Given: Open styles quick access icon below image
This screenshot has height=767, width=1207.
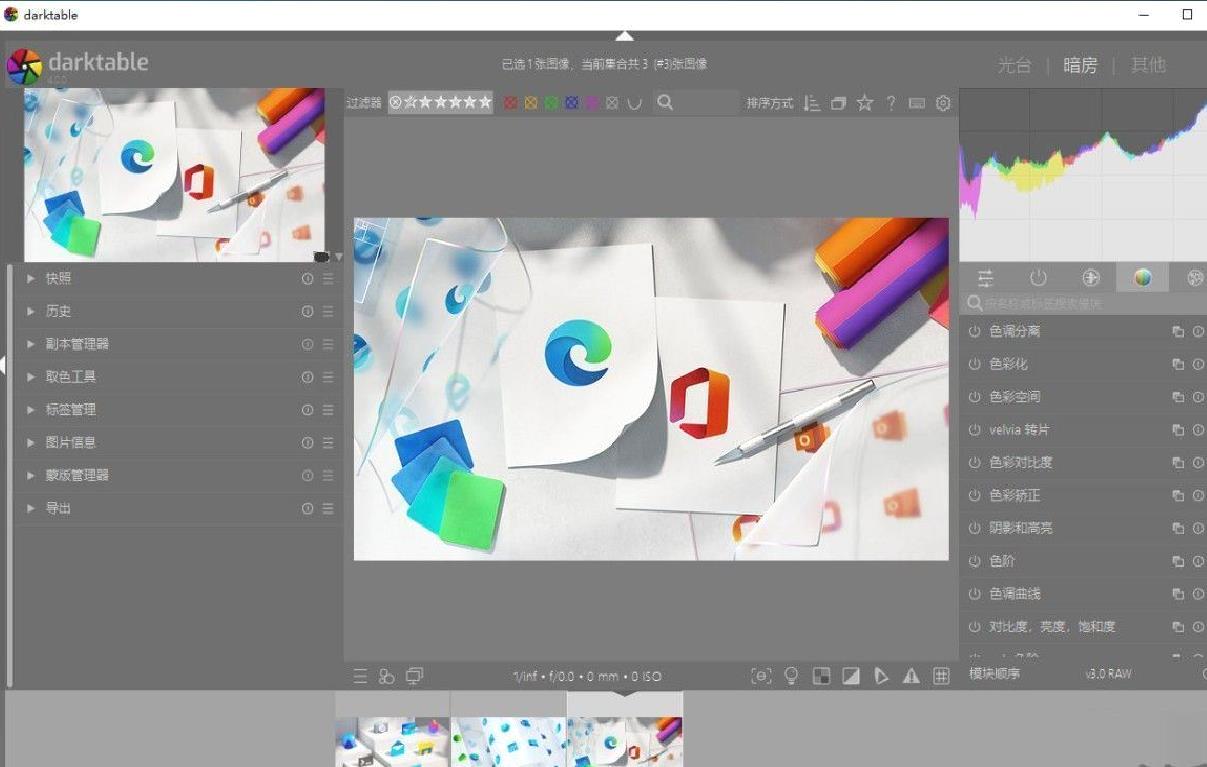Looking at the screenshot, I should pyautogui.click(x=387, y=676).
